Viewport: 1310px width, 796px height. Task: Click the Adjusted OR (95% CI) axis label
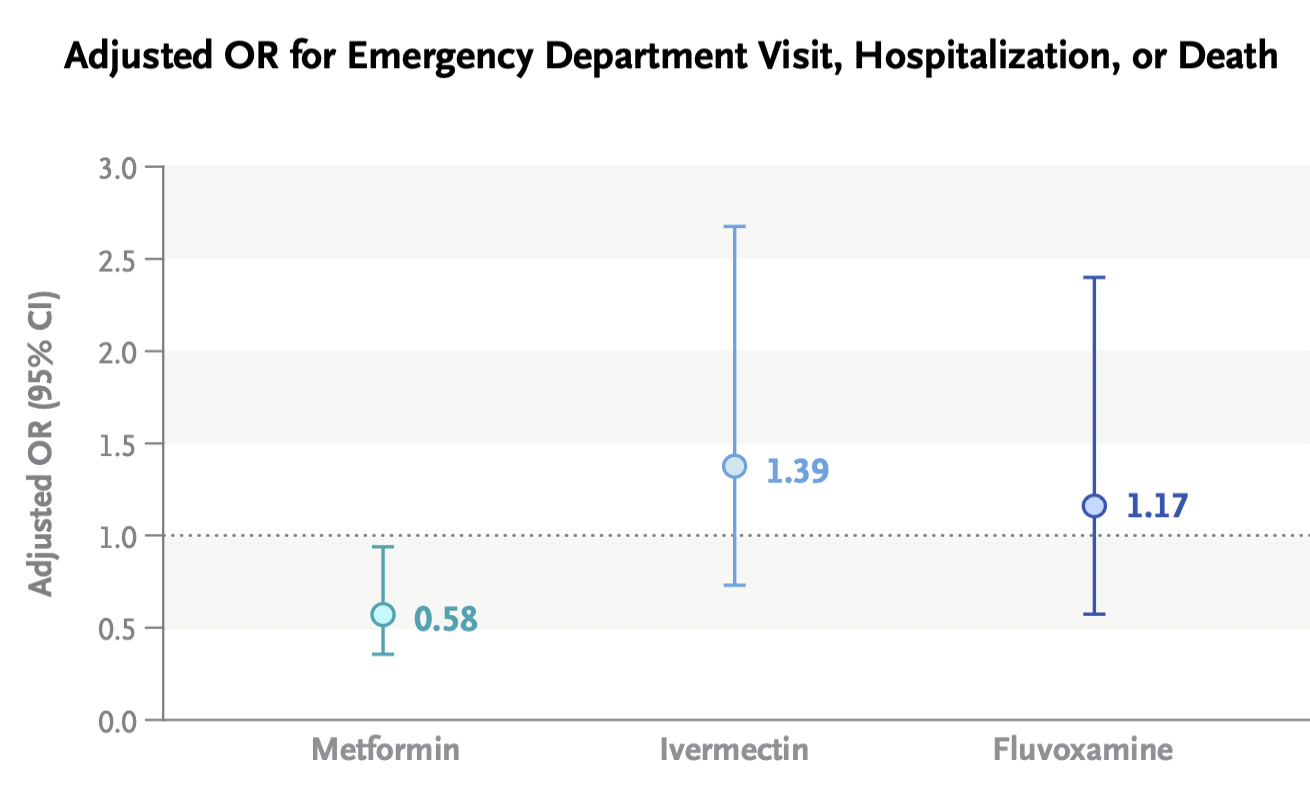coord(41,443)
